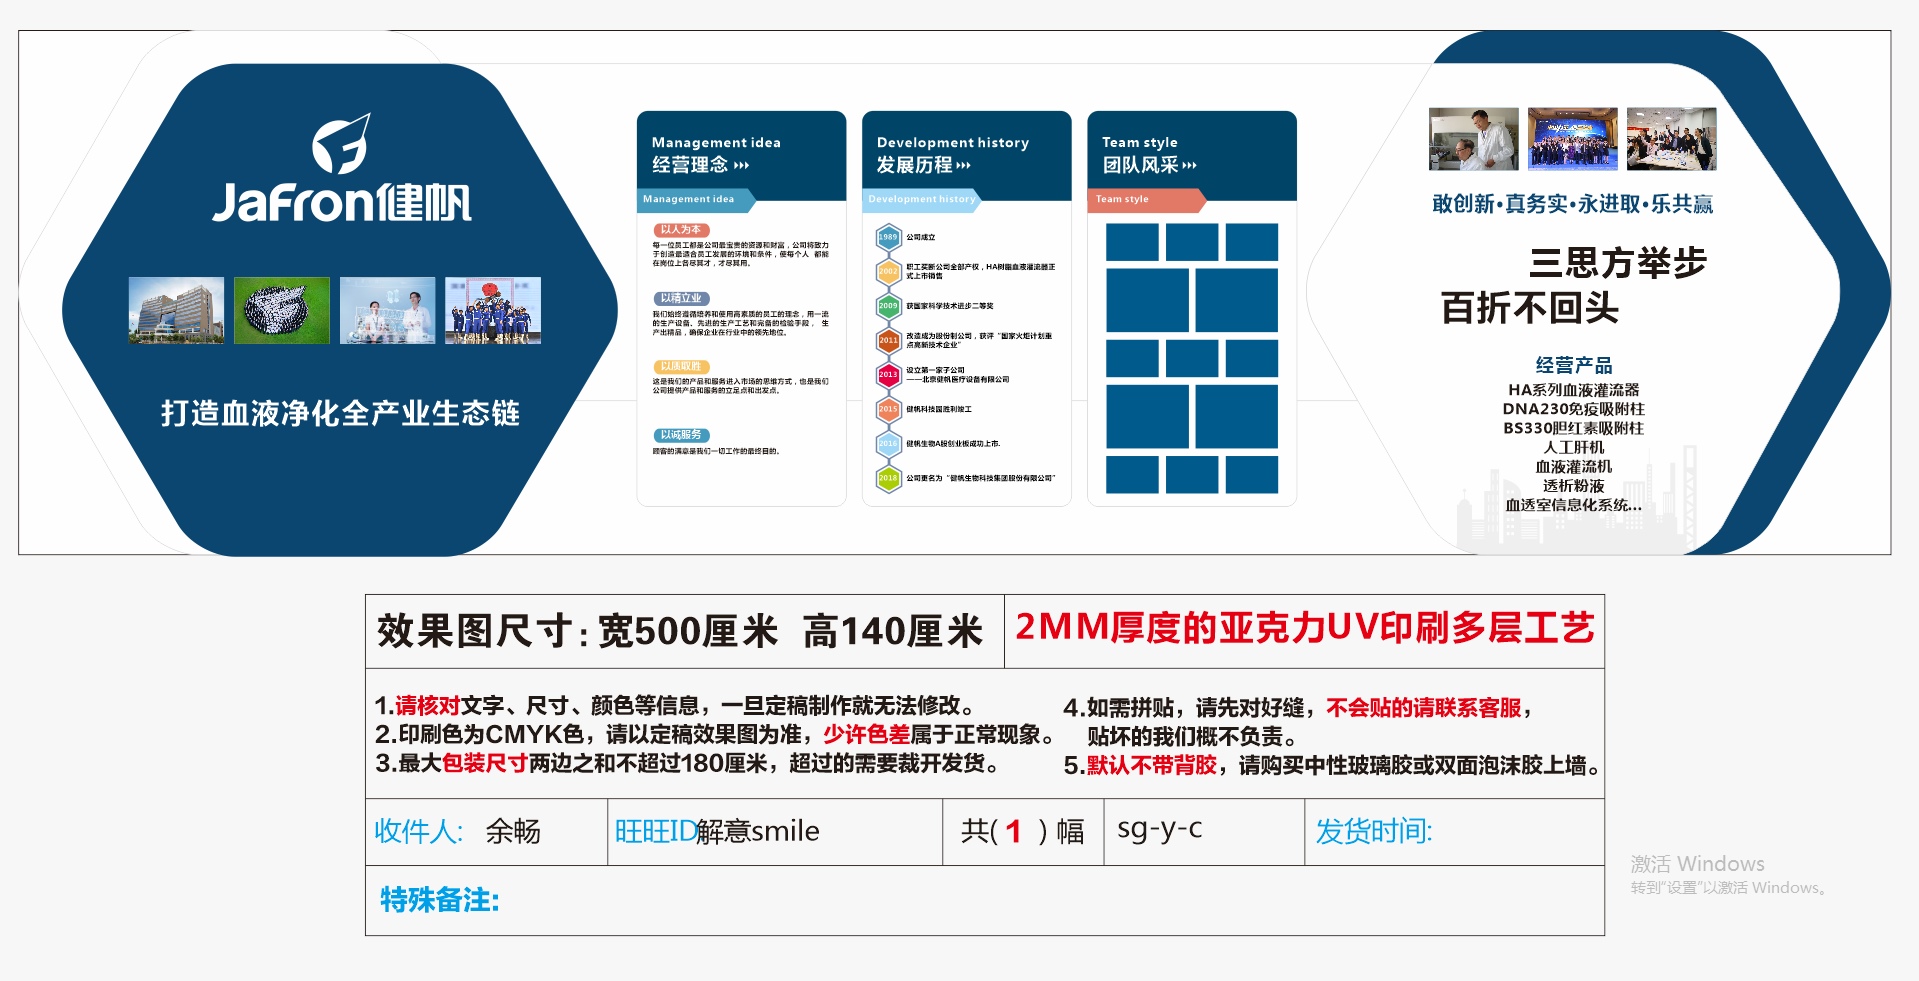Click the 2013 magenta hexagon marker
Viewport: 1919px width, 981px height.
888,374
